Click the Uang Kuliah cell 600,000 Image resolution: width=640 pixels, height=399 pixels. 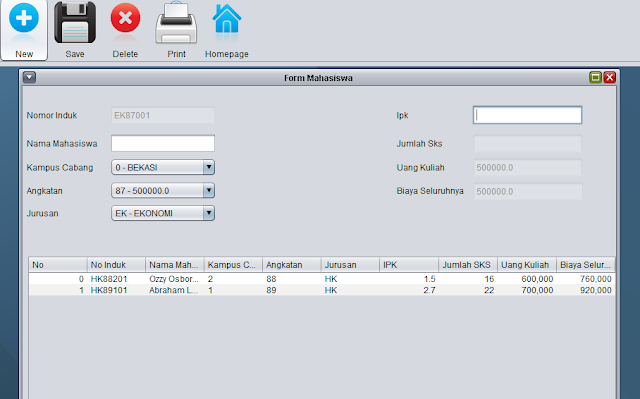pyautogui.click(x=527, y=279)
